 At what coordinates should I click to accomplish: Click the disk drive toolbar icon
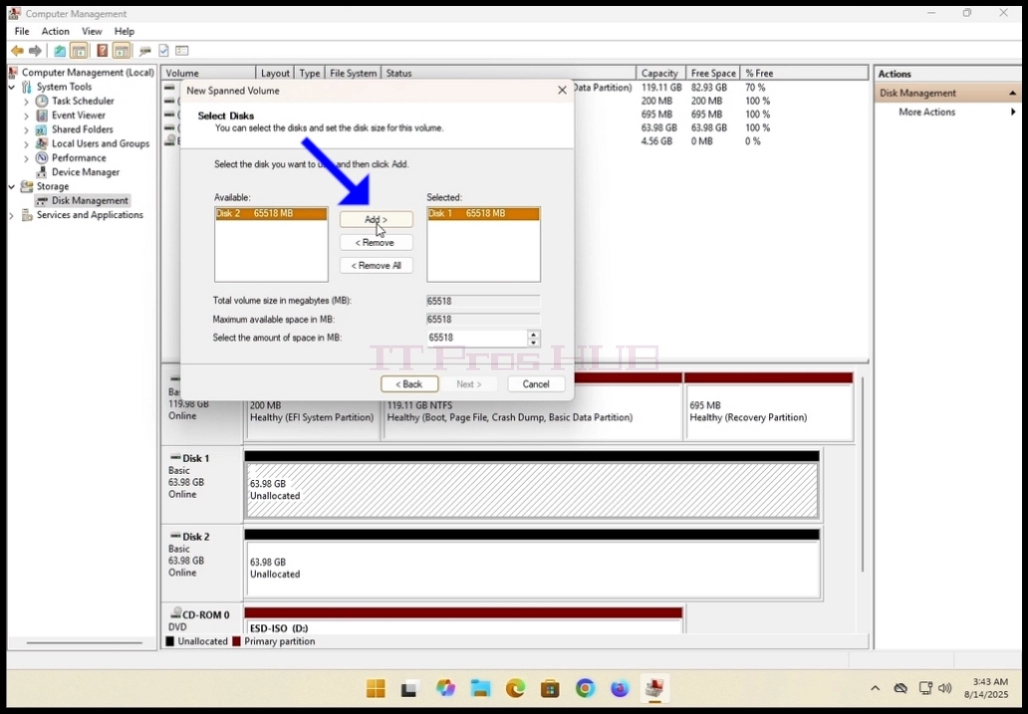[x=145, y=50]
